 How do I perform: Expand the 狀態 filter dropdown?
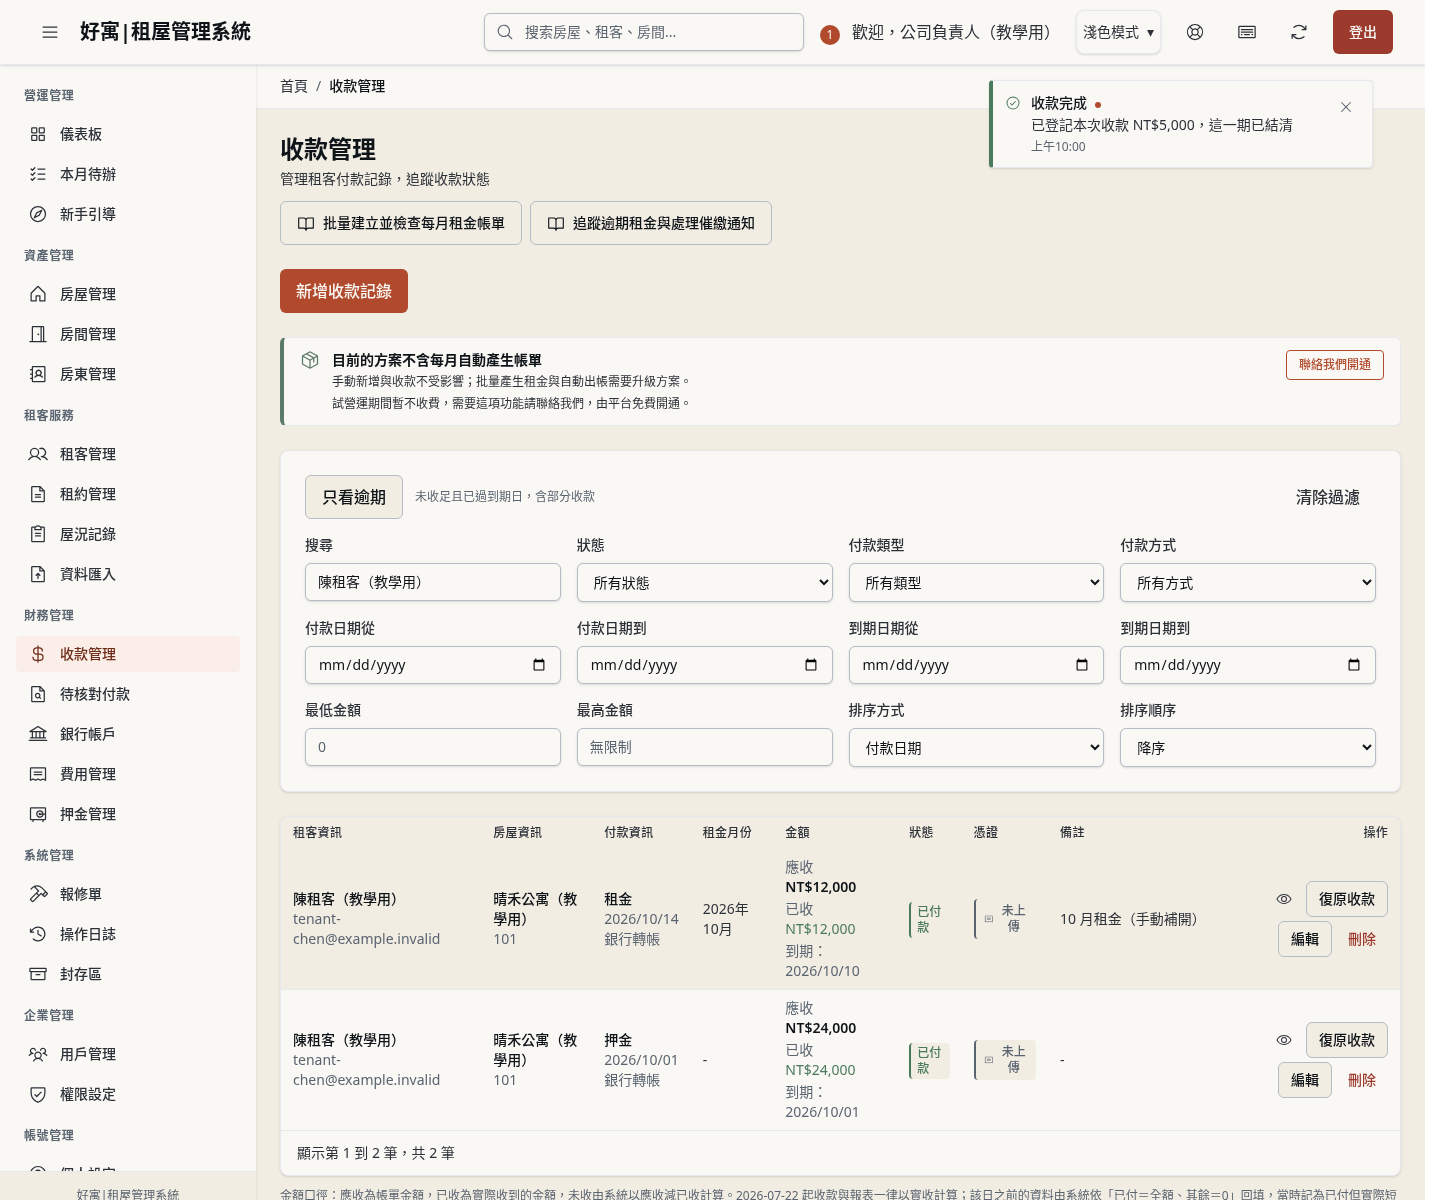[x=705, y=583]
